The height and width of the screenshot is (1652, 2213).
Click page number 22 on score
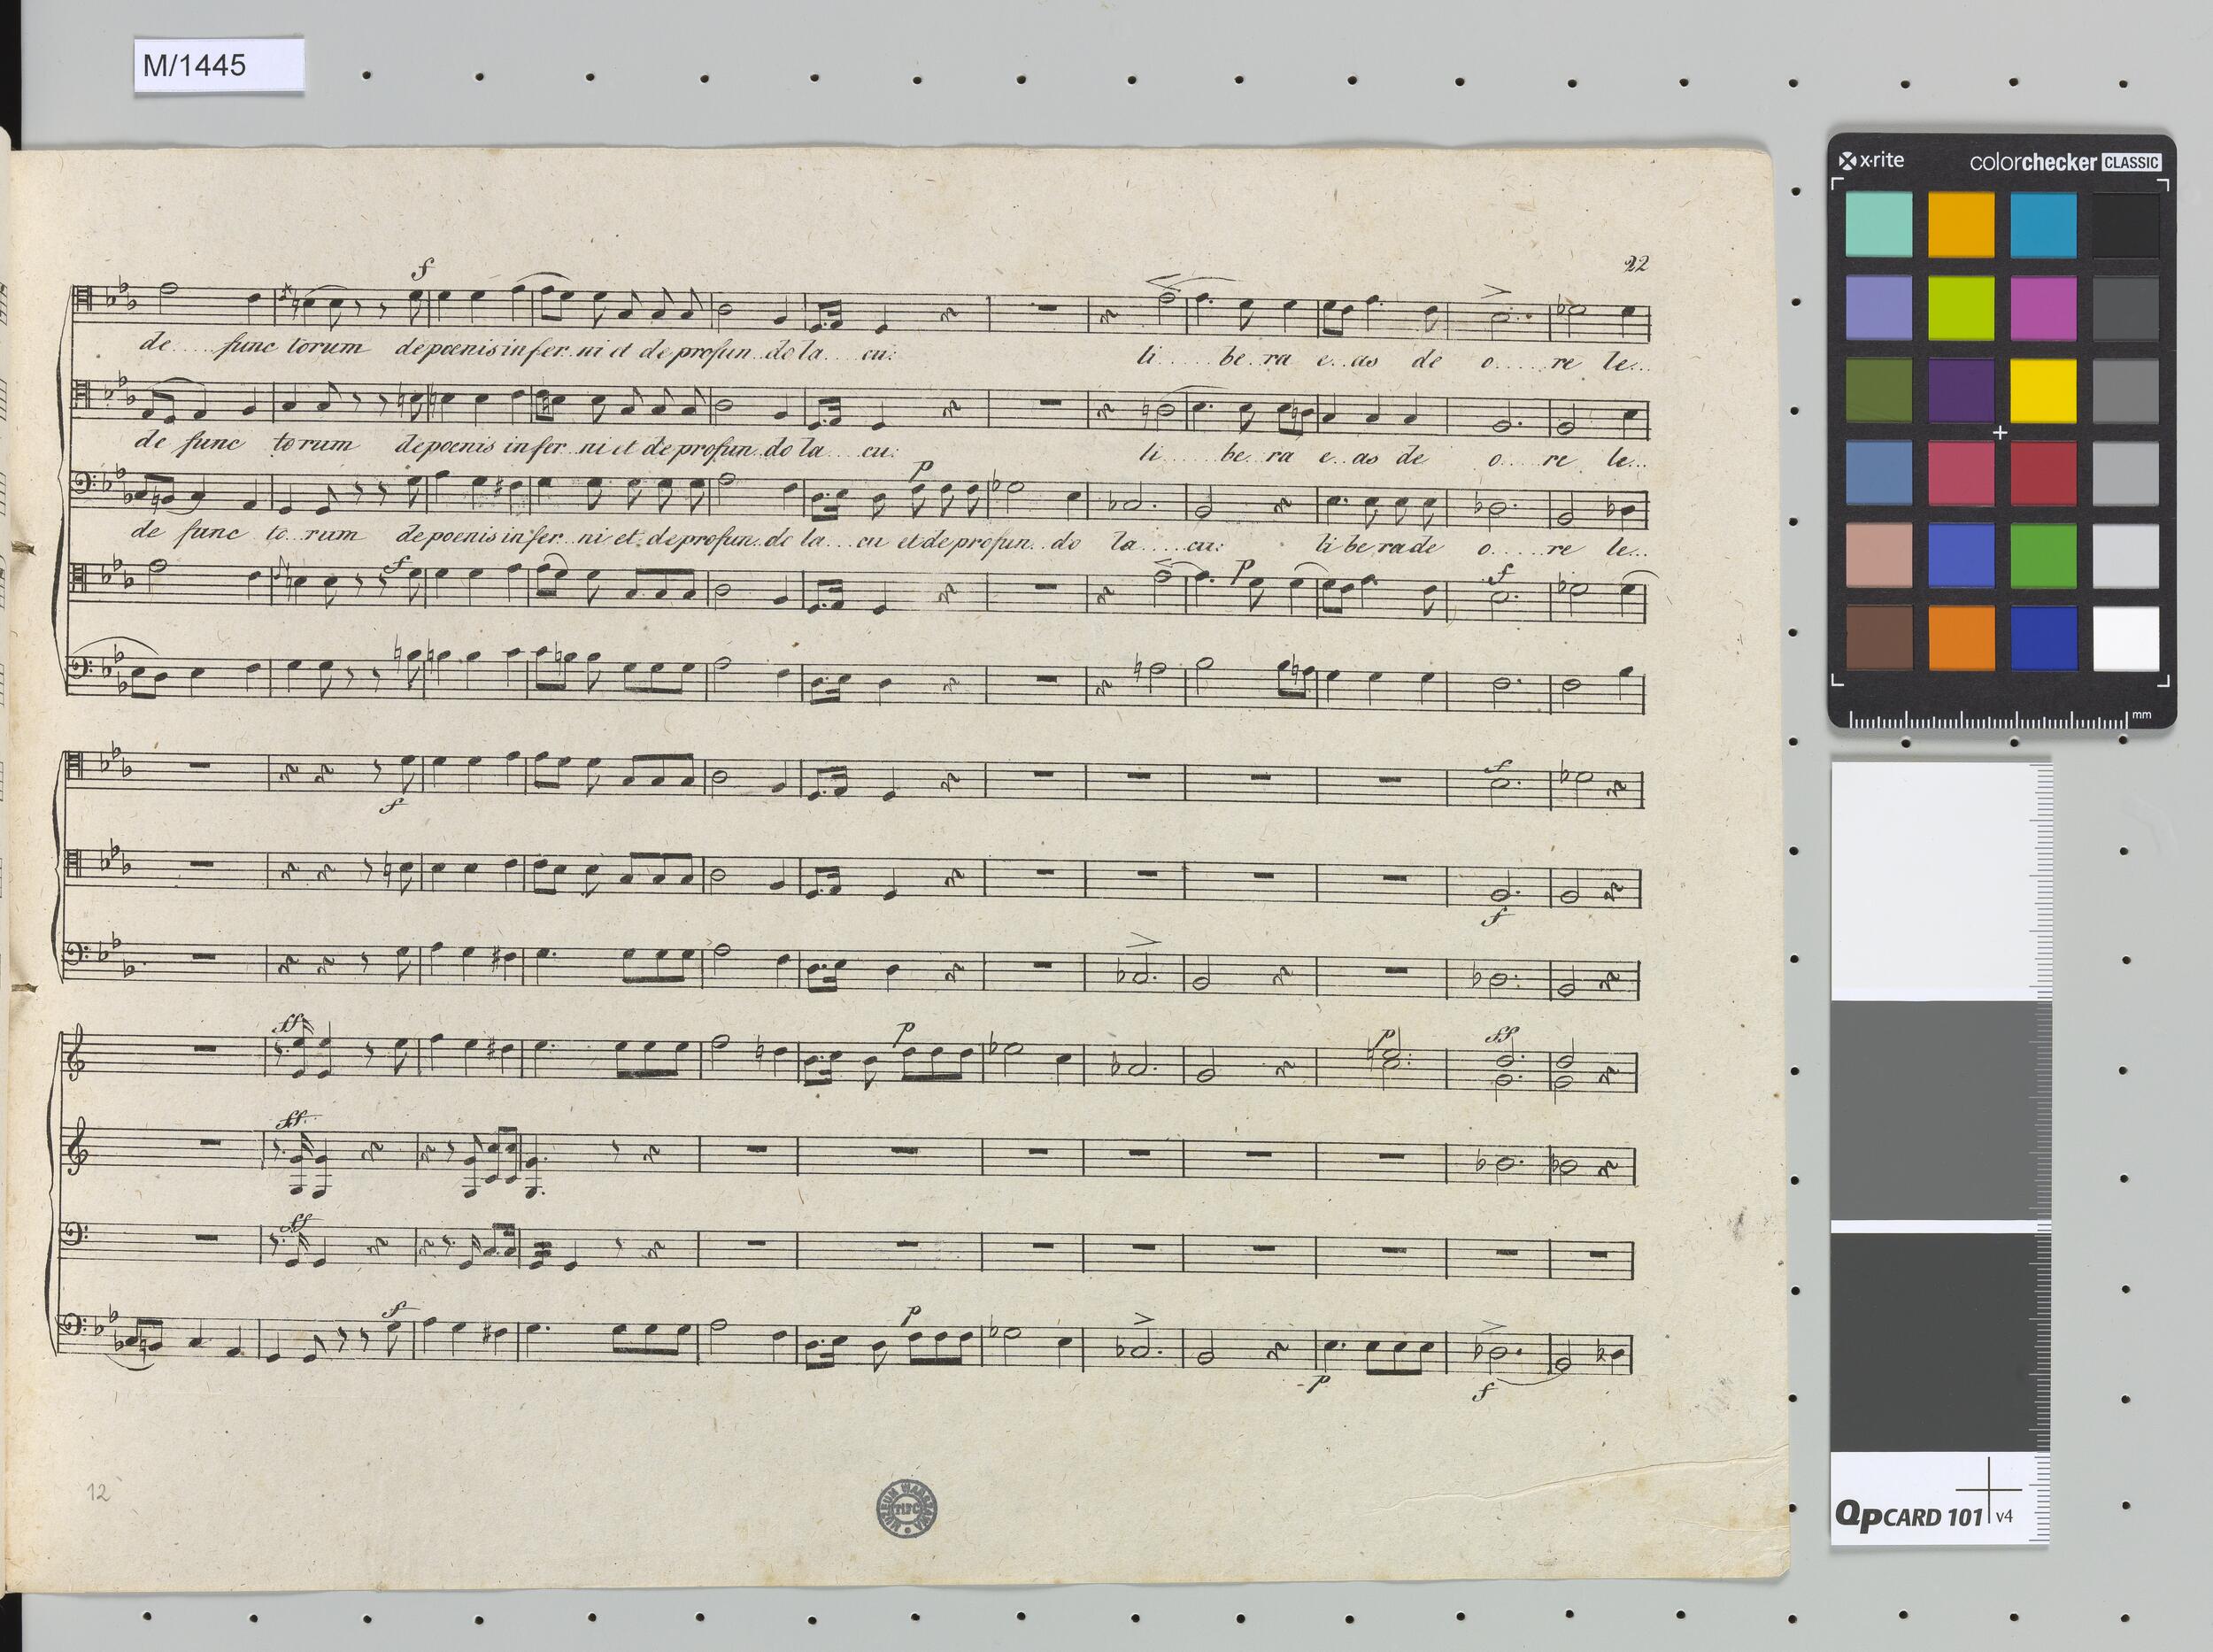tap(1636, 264)
